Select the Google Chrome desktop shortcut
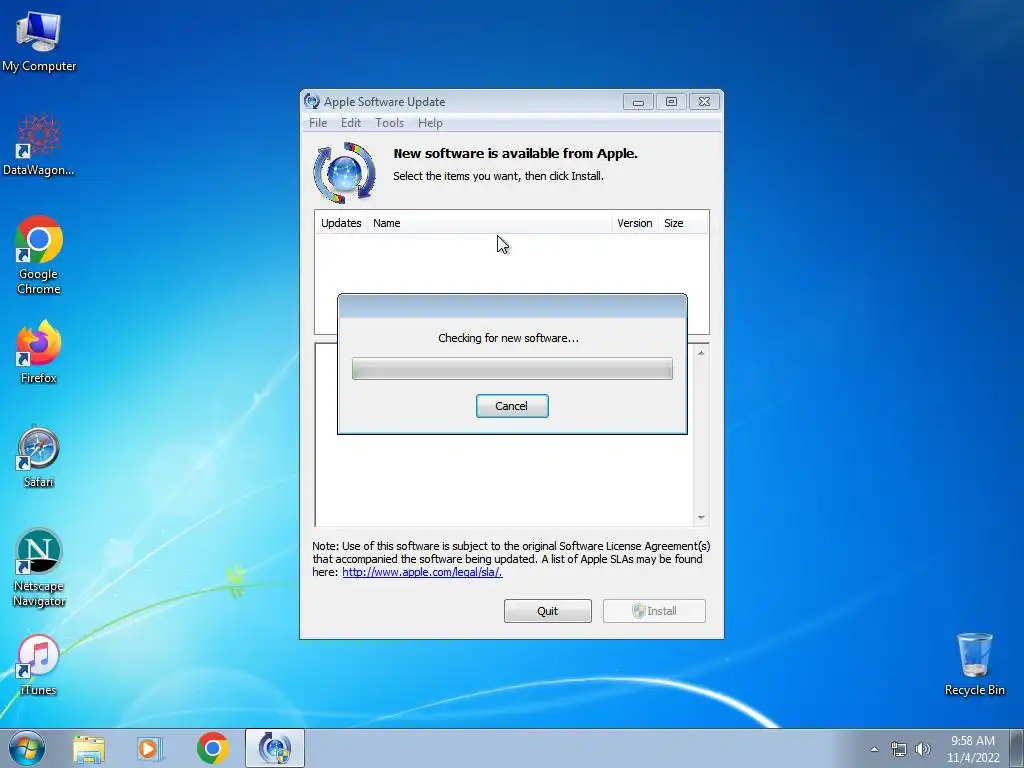The height and width of the screenshot is (768, 1024). (39, 255)
